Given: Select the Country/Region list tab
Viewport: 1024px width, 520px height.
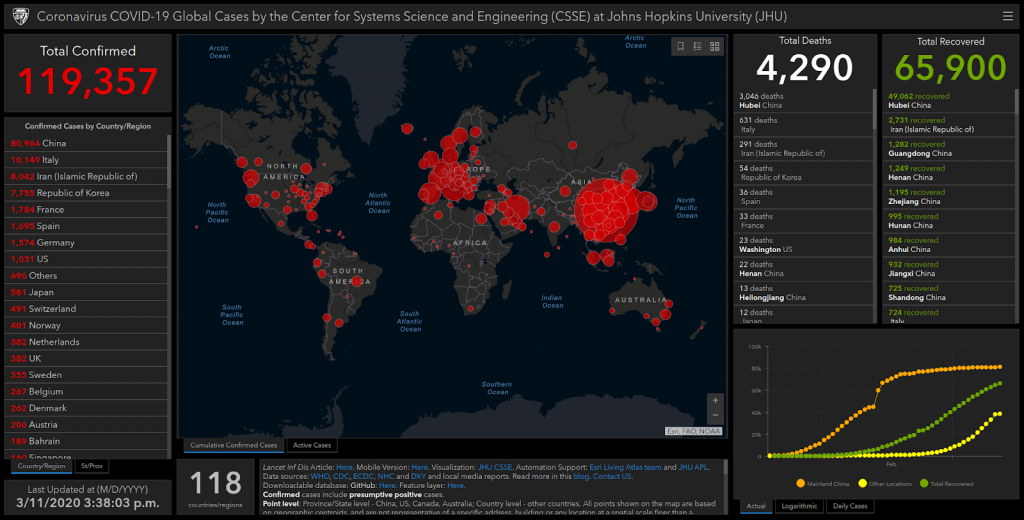Looking at the screenshot, I should (x=41, y=466).
